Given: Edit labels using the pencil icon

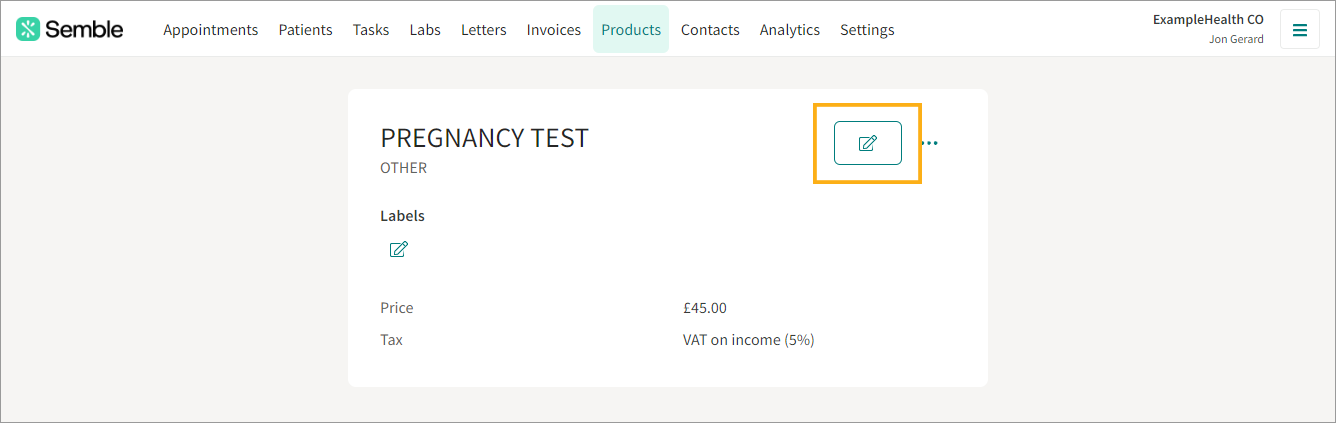Looking at the screenshot, I should [398, 249].
